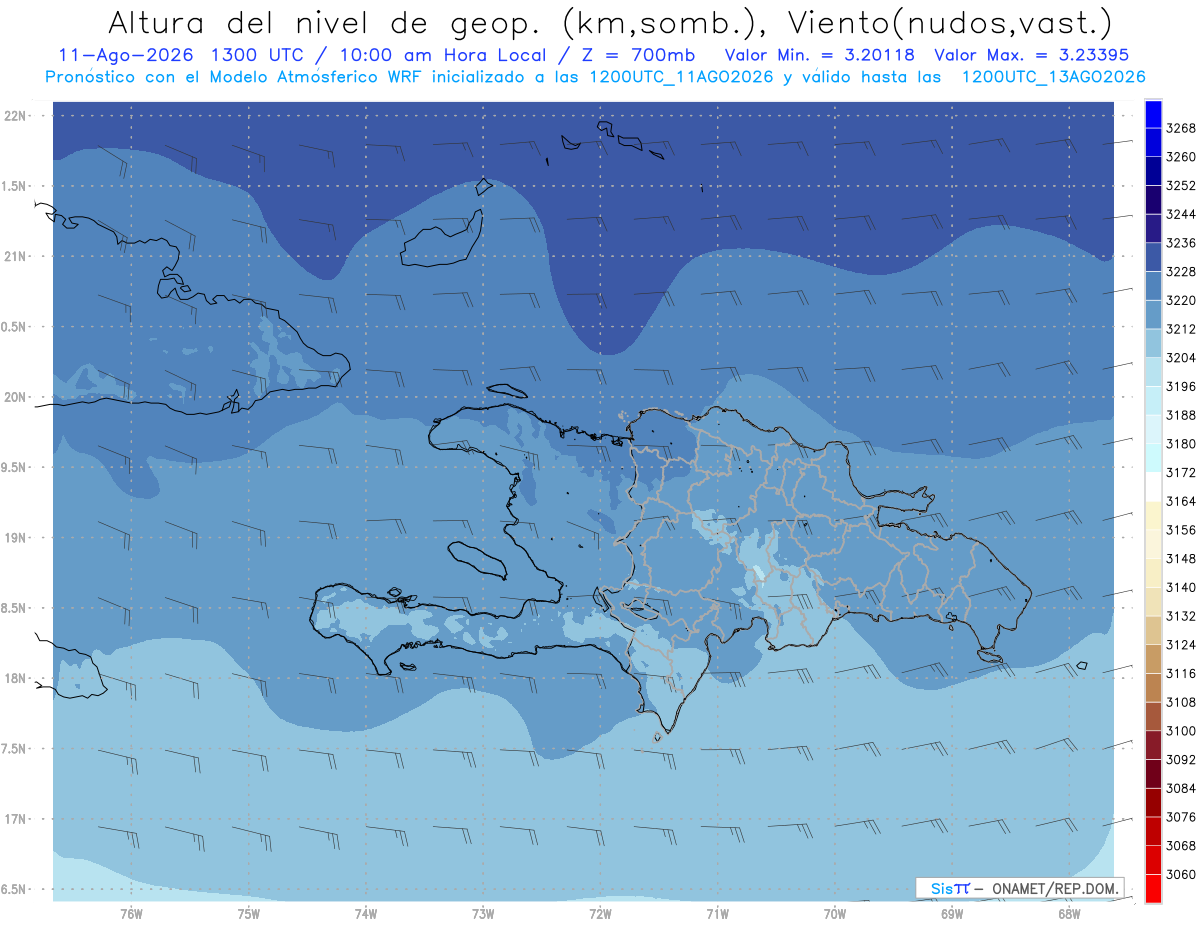This screenshot has height=927, width=1200.
Task: Click the 3236 colorbar value
Action: 1181,243
